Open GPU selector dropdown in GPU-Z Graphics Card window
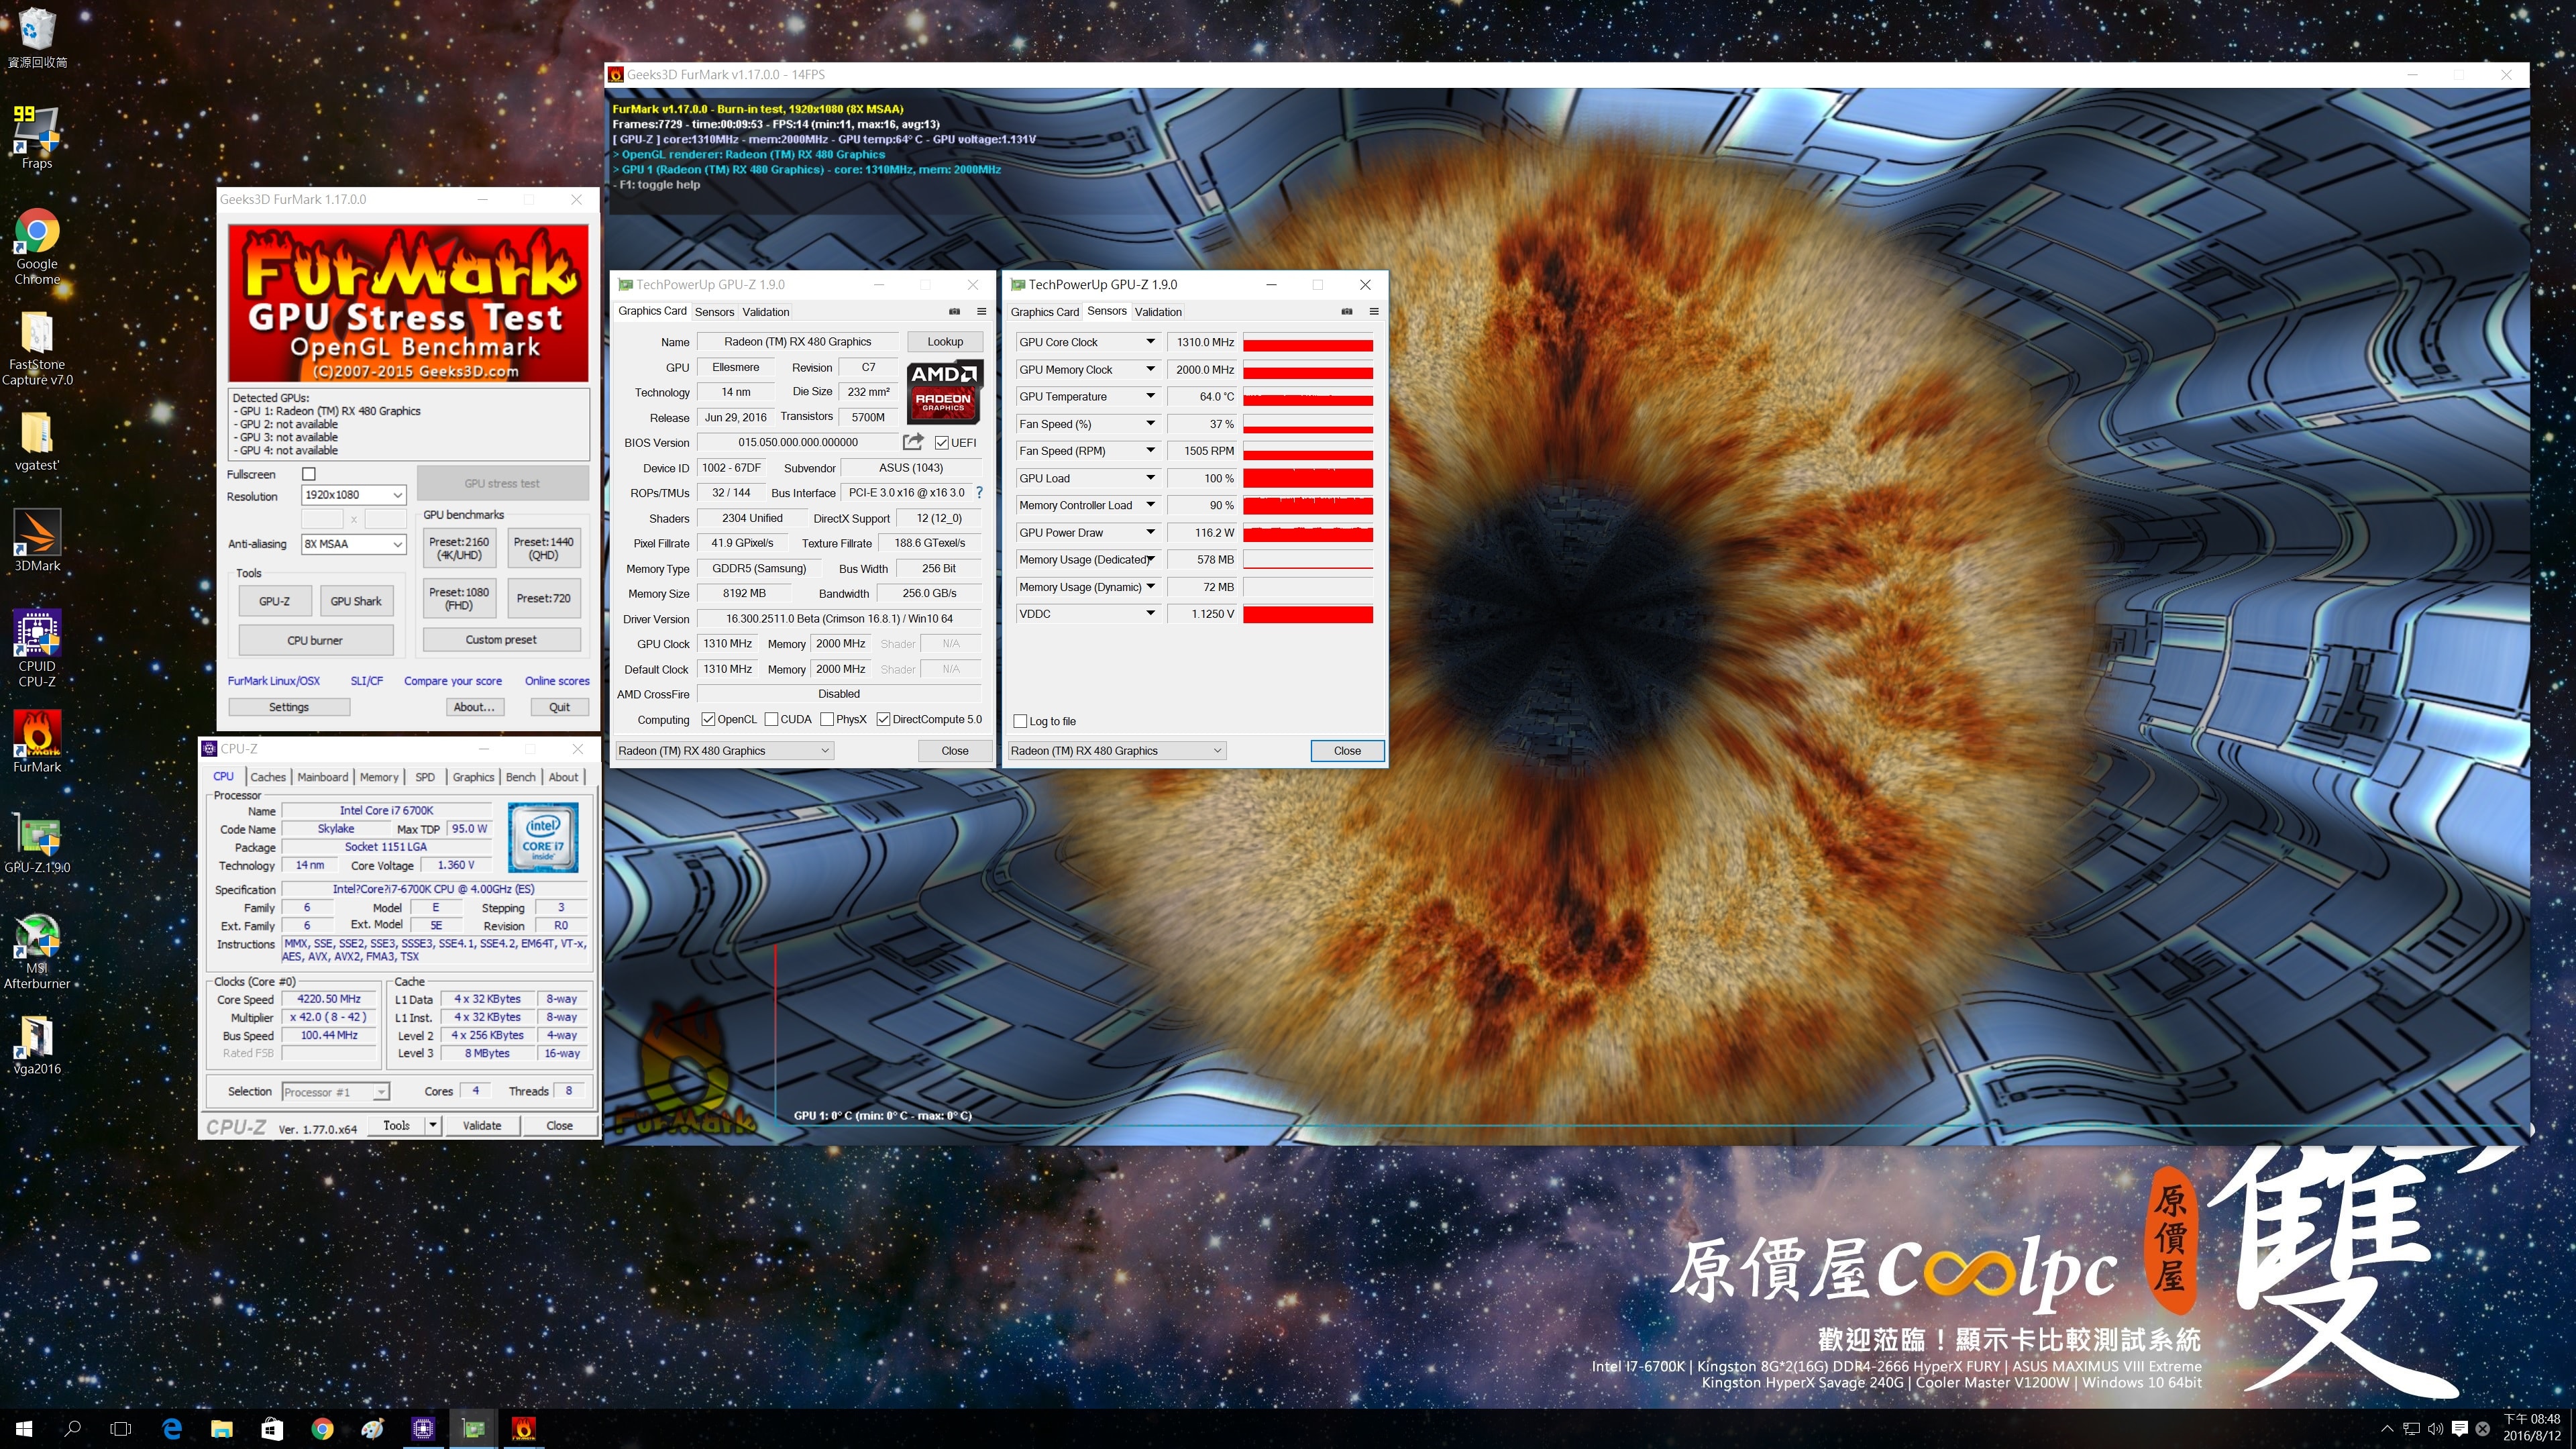Viewport: 2576px width, 1449px height. point(723,751)
